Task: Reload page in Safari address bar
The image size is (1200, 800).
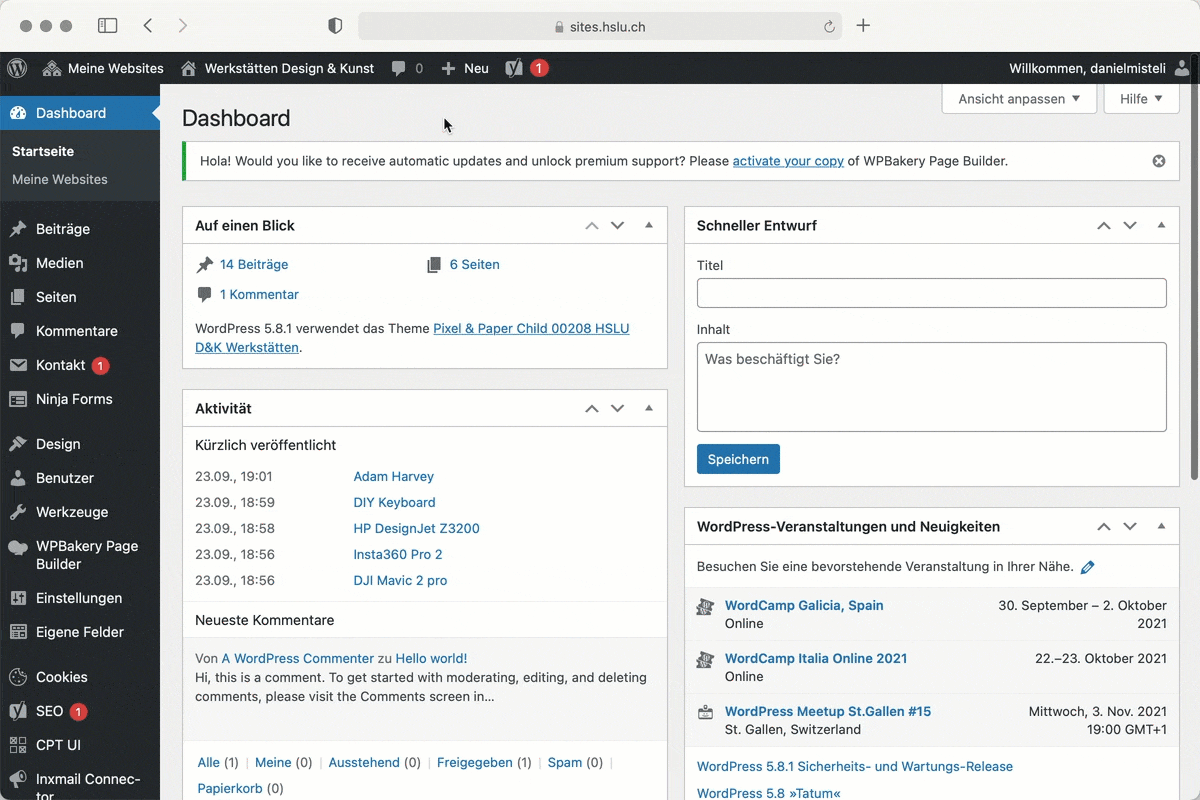Action: tap(829, 27)
